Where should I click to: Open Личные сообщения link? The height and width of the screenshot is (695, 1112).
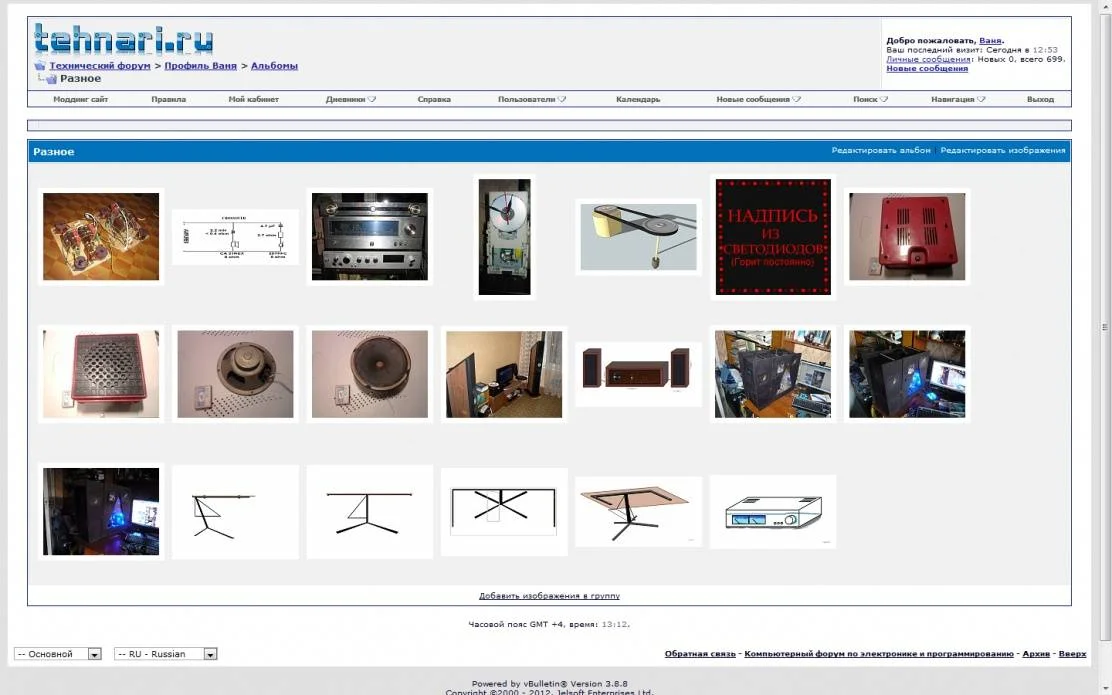click(x=928, y=60)
